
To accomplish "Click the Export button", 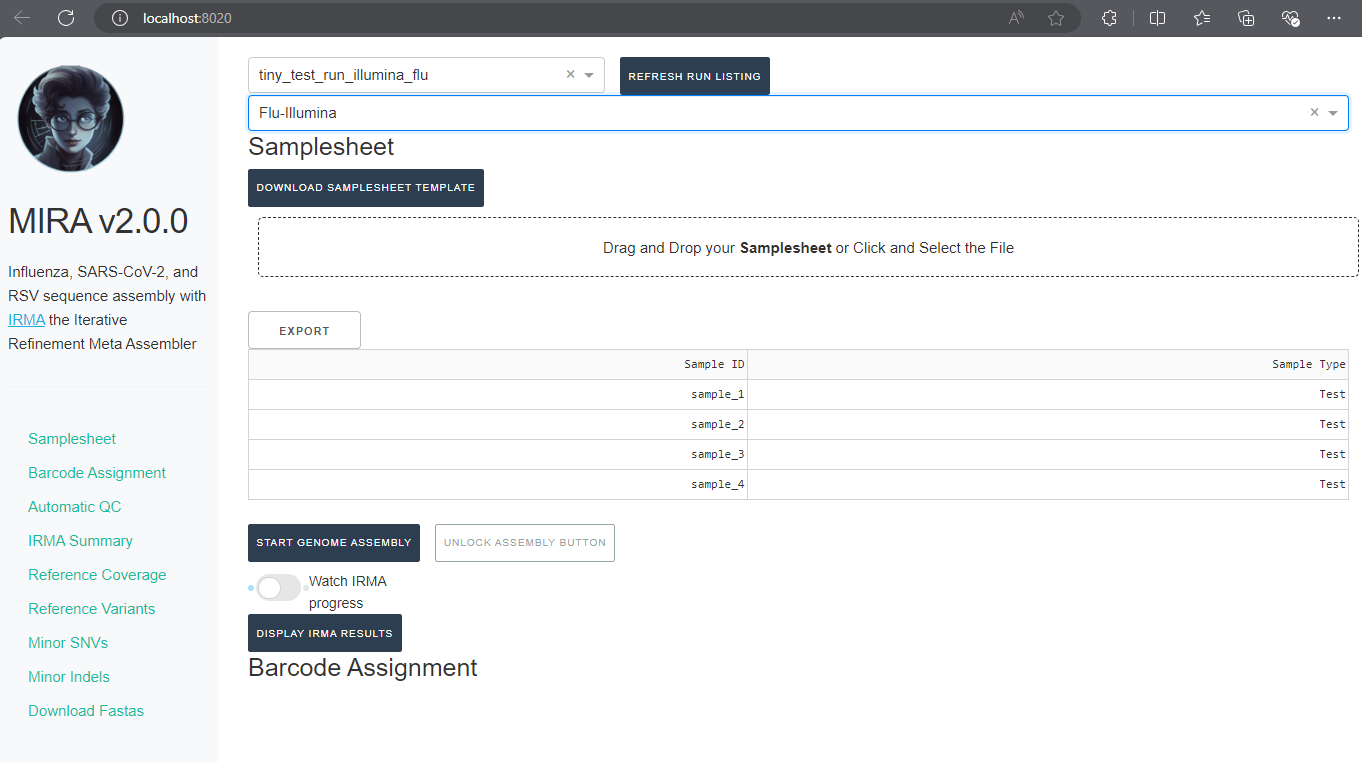I will click(304, 331).
